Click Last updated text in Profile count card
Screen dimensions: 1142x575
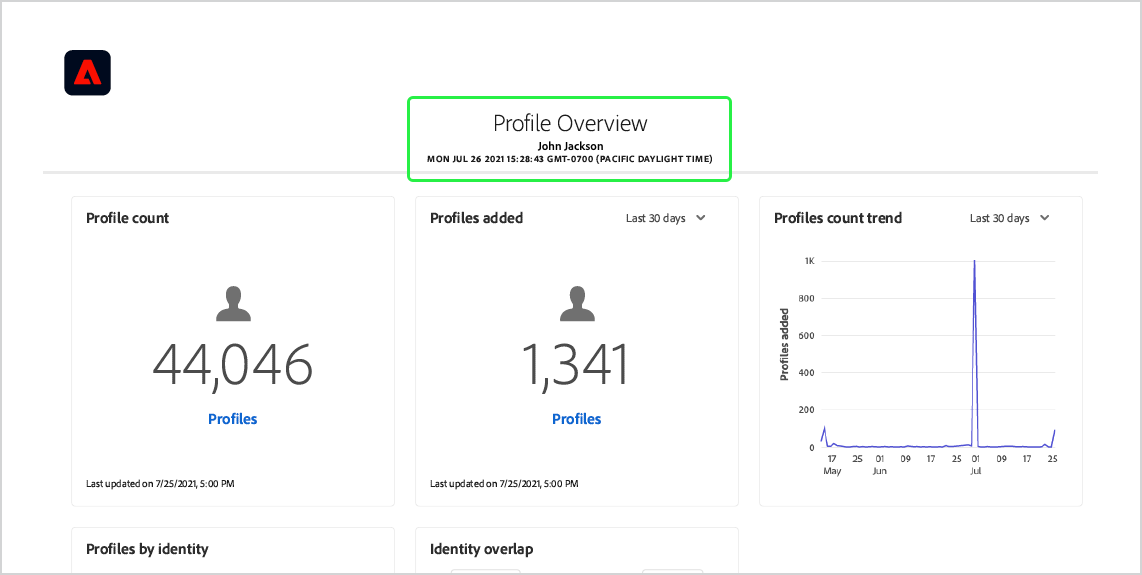(160, 484)
